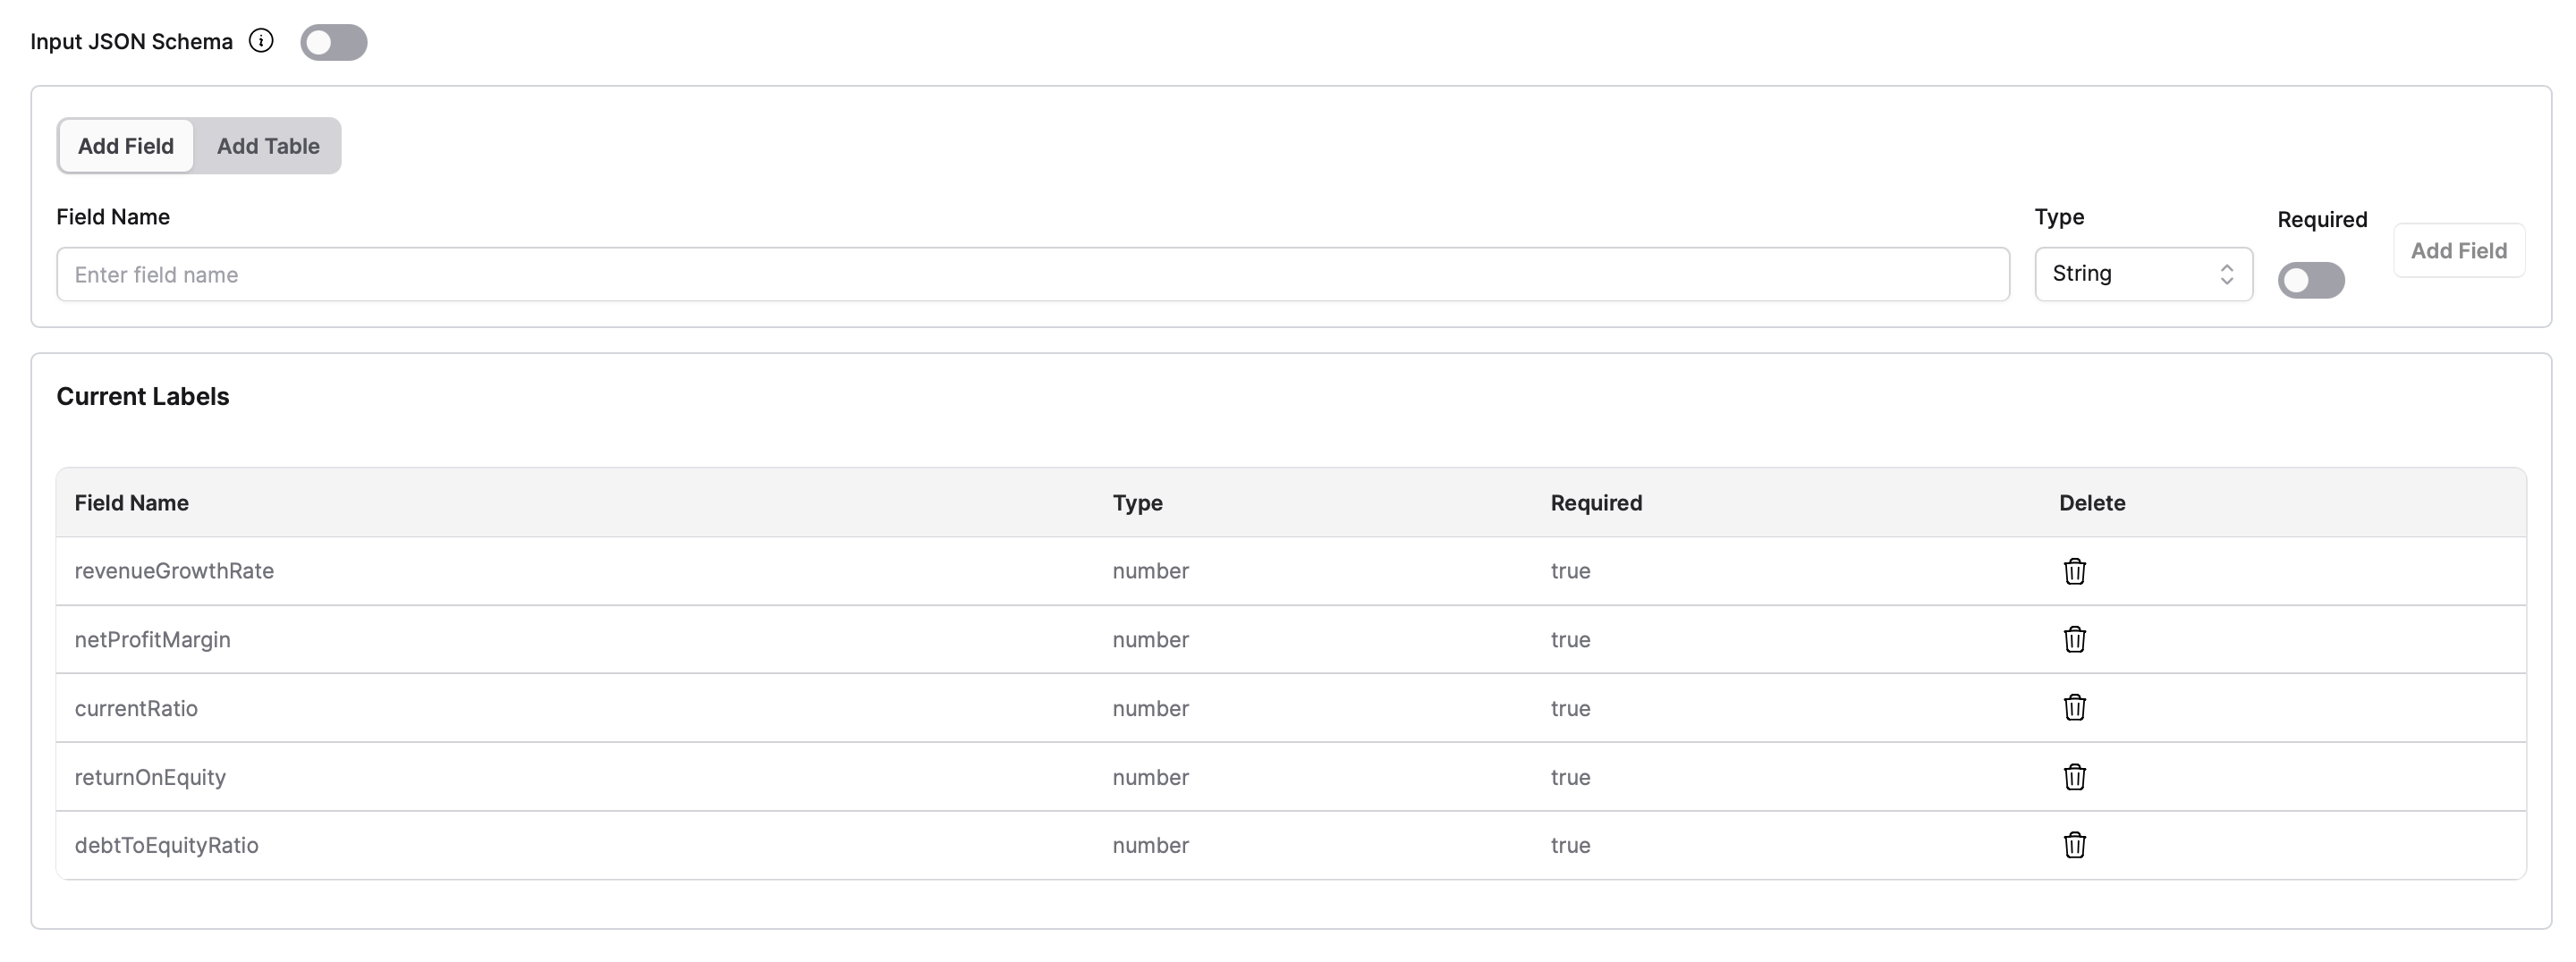Delete the returnOnEquity field
2576x962 pixels.
pos(2074,777)
